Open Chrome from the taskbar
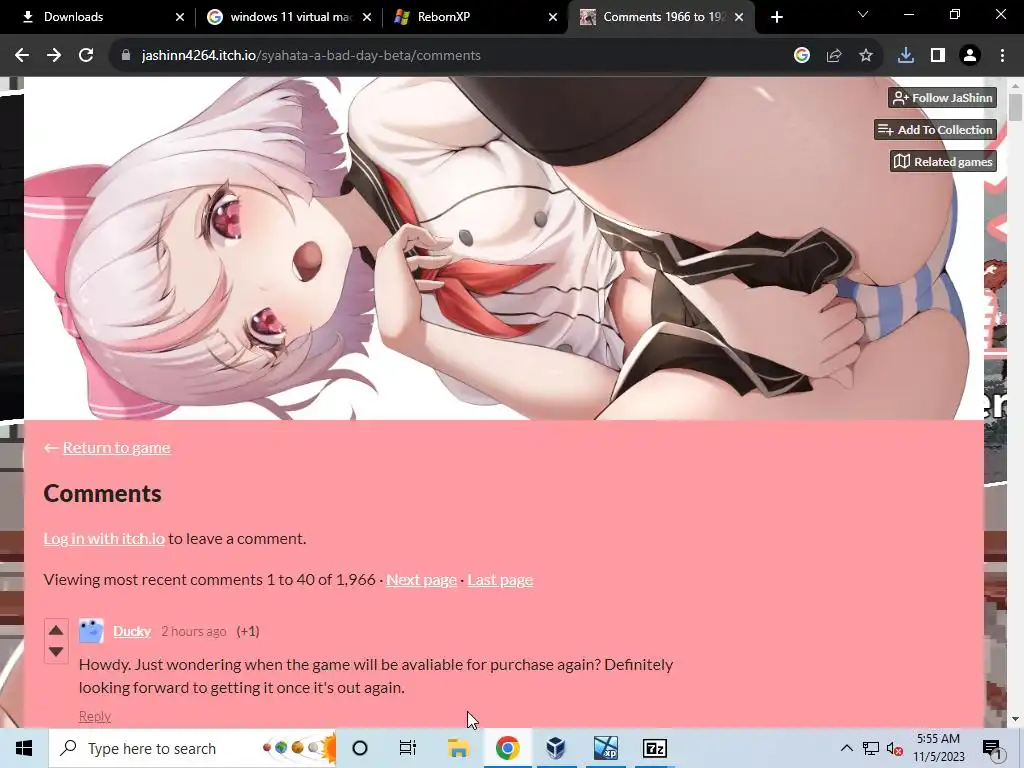The width and height of the screenshot is (1024, 768). (x=507, y=748)
